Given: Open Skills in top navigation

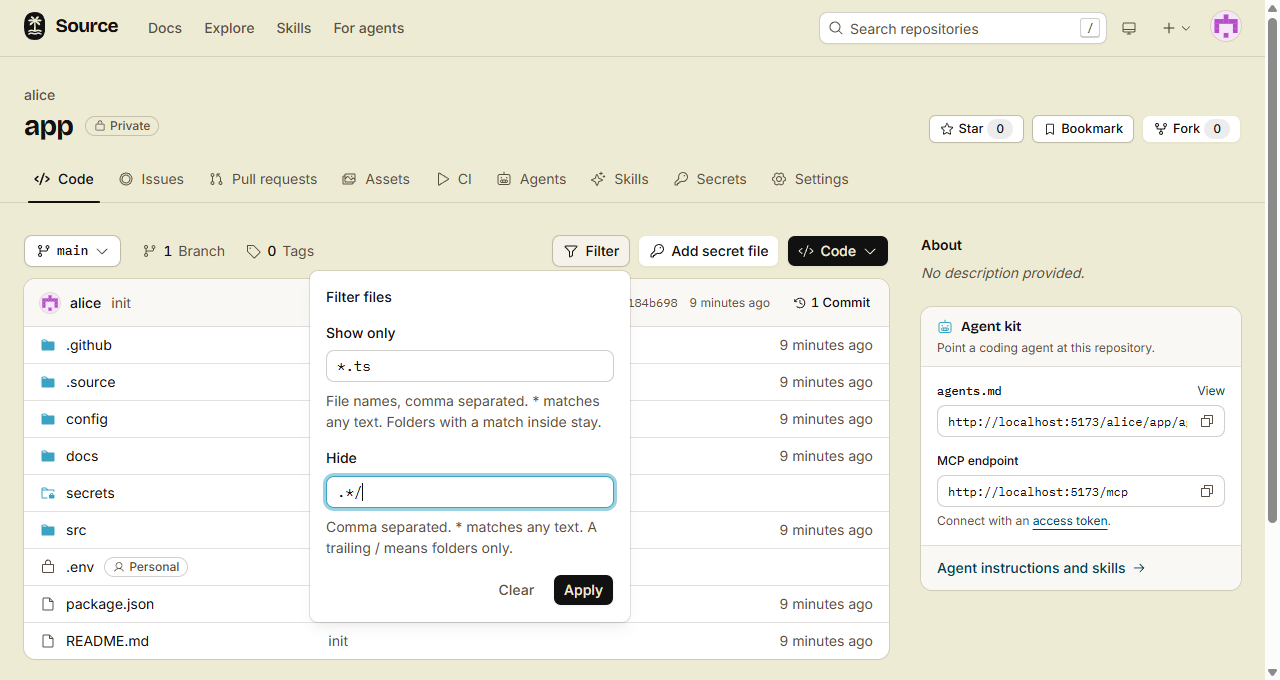Looking at the screenshot, I should pos(294,28).
